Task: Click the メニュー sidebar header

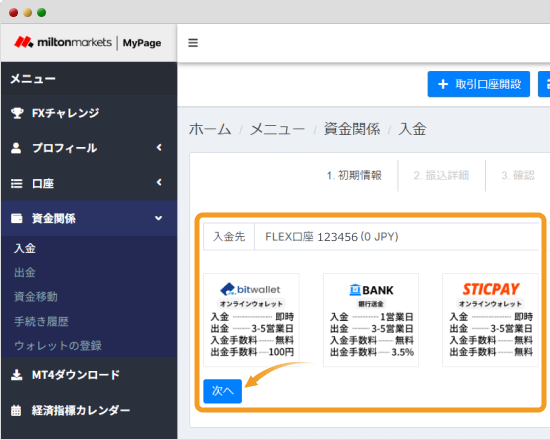Action: click(33, 79)
